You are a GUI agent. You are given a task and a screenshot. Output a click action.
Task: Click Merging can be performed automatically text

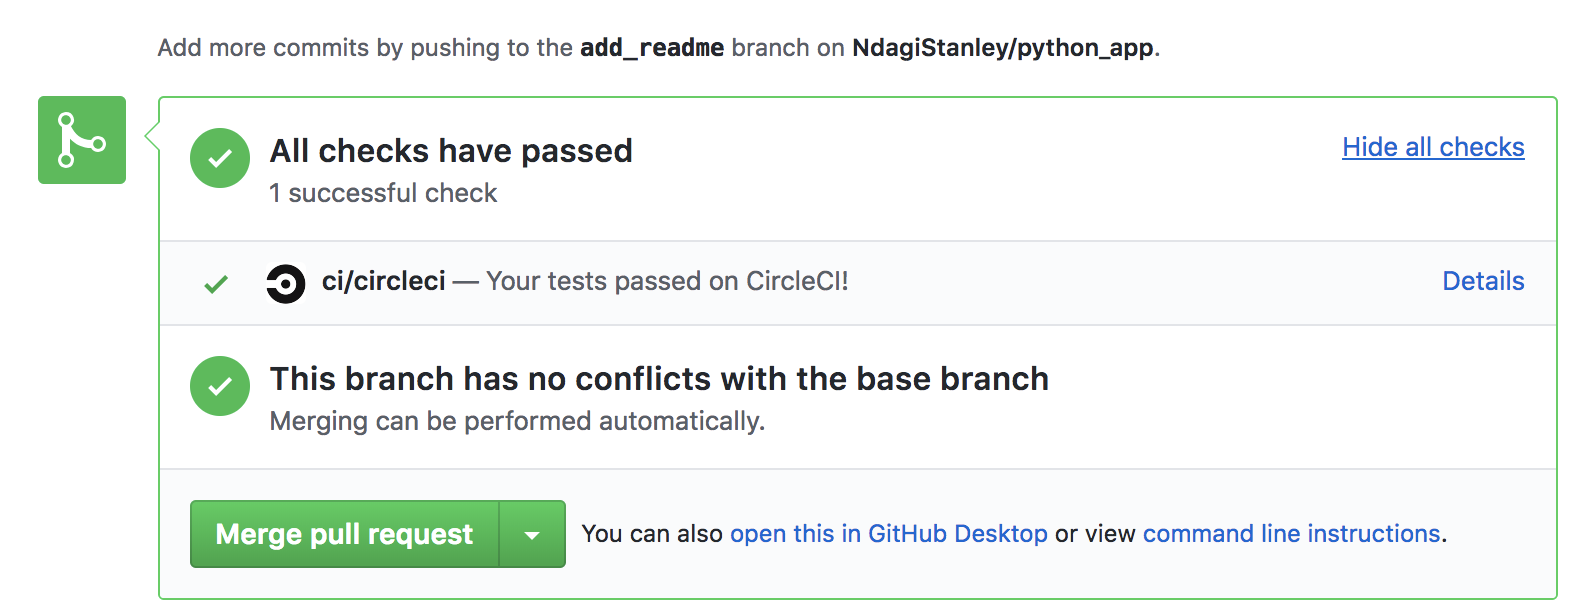[517, 421]
